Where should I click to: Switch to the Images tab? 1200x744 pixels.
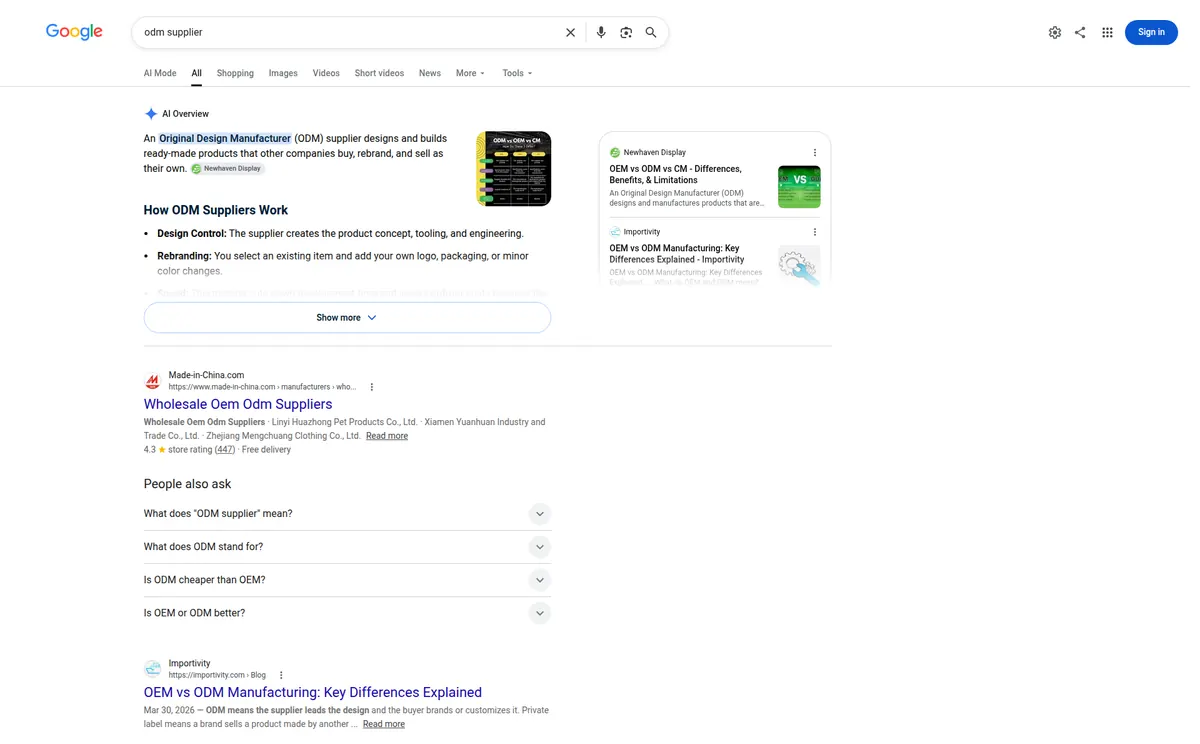[283, 73]
